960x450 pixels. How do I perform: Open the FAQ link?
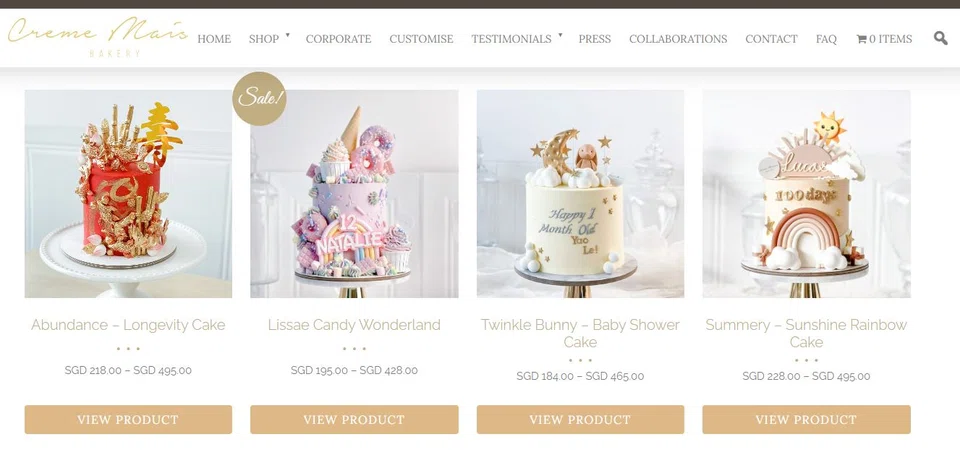coord(826,39)
